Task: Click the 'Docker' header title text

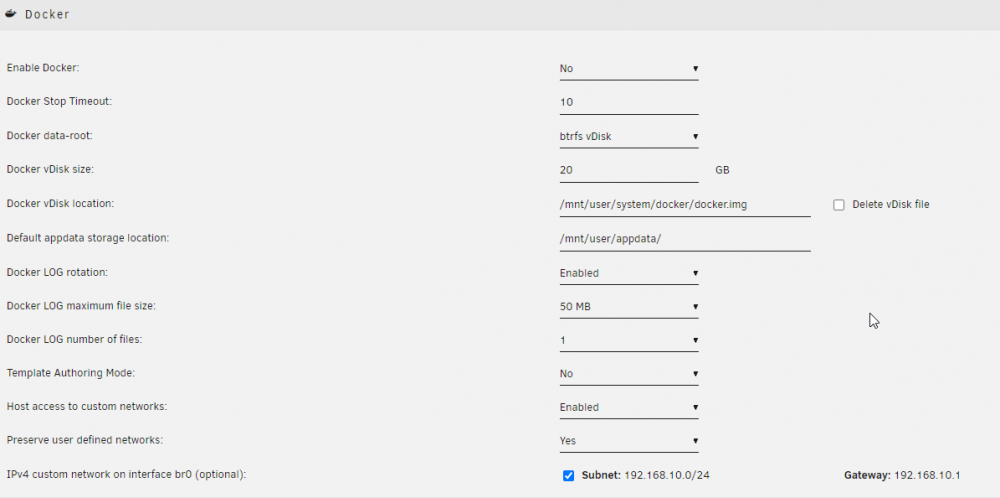Action: coord(47,14)
